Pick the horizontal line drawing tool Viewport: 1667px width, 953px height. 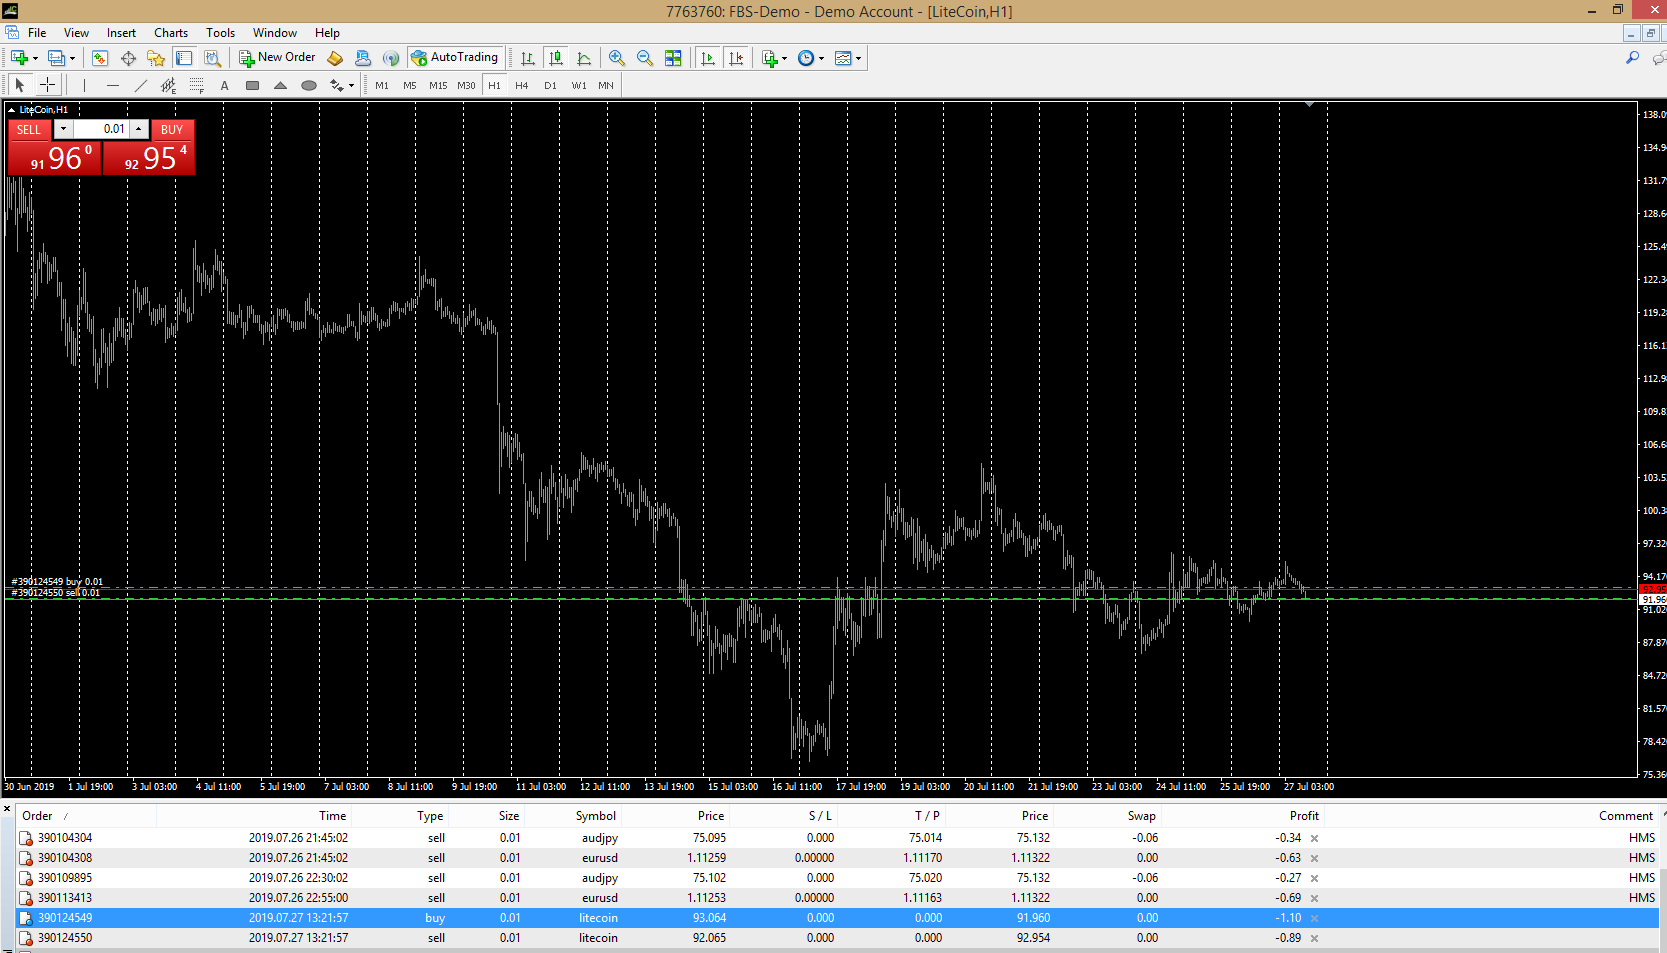click(113, 85)
